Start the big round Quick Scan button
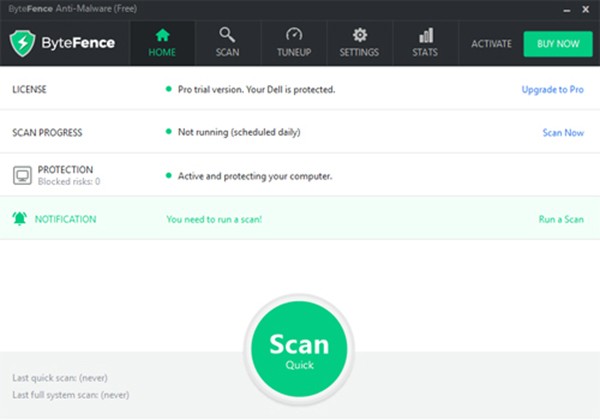 coord(299,350)
